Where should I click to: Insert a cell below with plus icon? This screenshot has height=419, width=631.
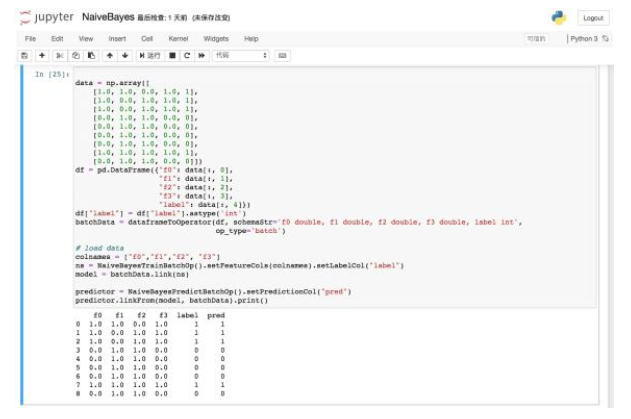[42, 56]
